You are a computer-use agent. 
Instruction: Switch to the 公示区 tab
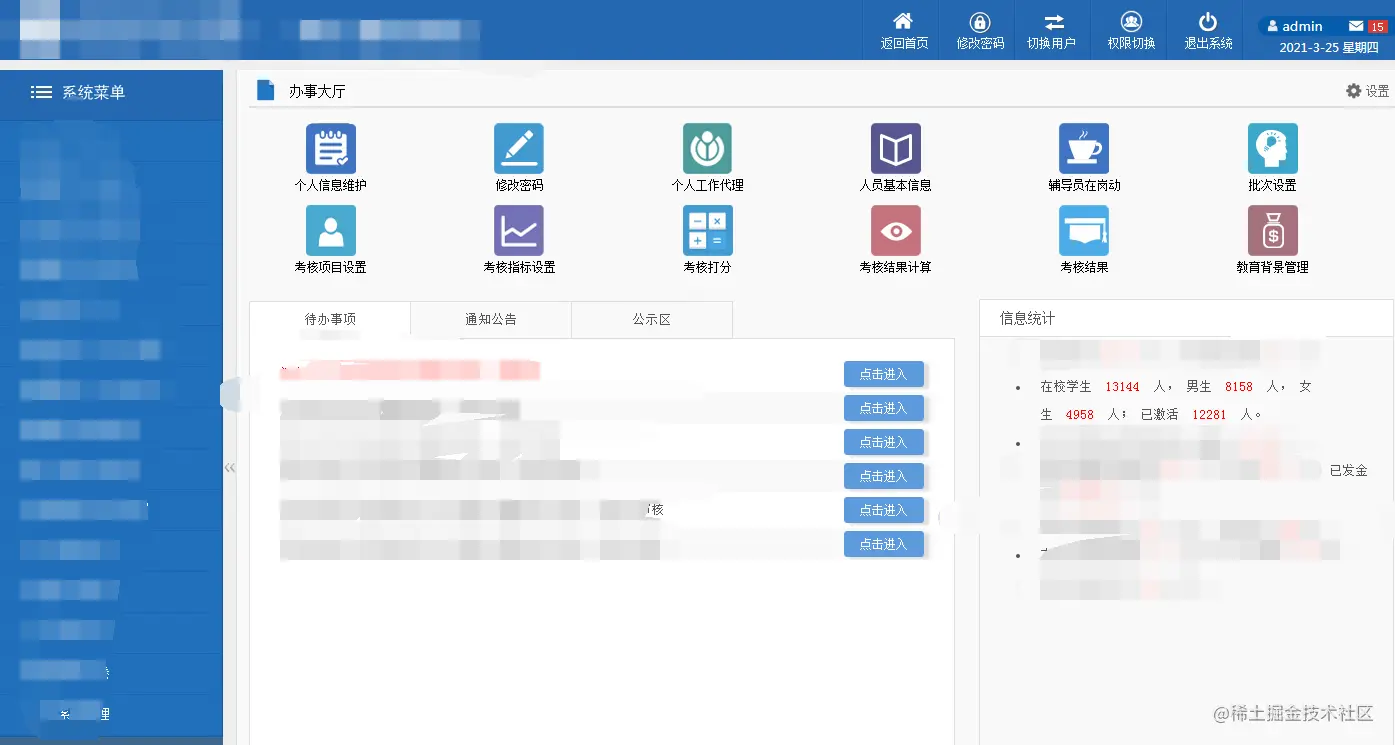click(x=652, y=319)
